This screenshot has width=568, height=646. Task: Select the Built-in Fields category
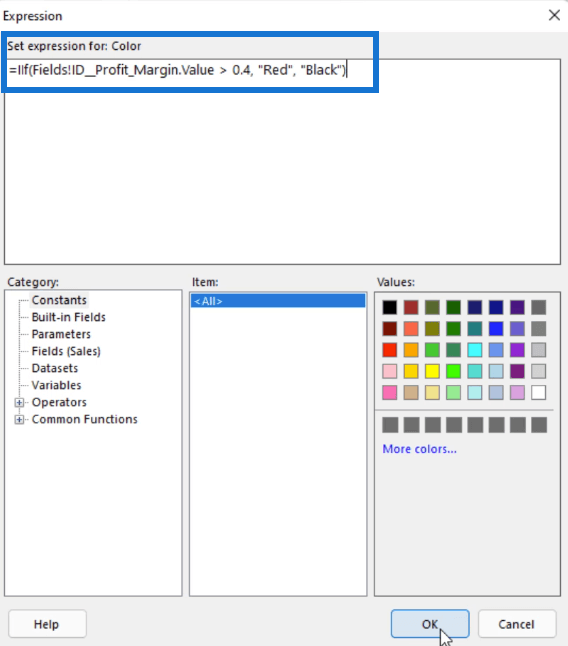[x=68, y=317]
